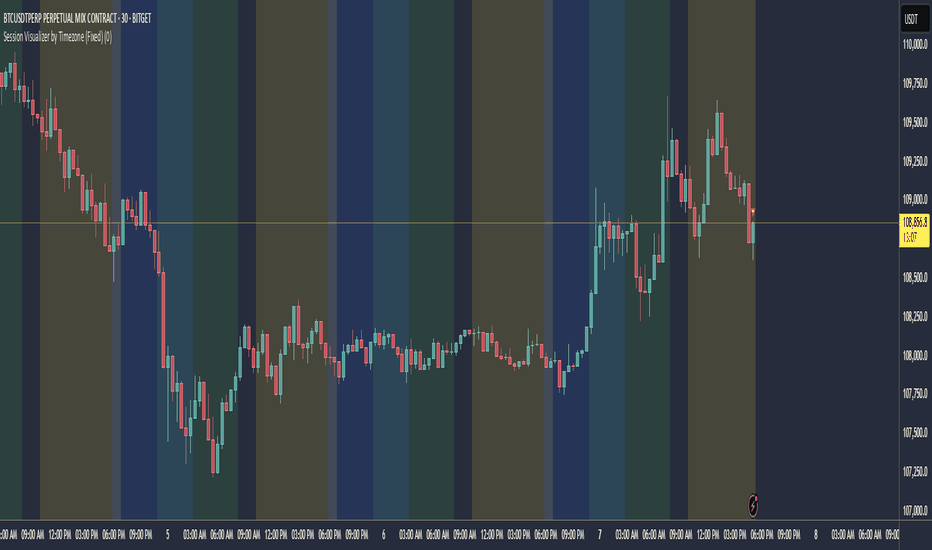This screenshot has height=550, width=932.
Task: Click the day 8 date label on time axis
Action: point(816,535)
